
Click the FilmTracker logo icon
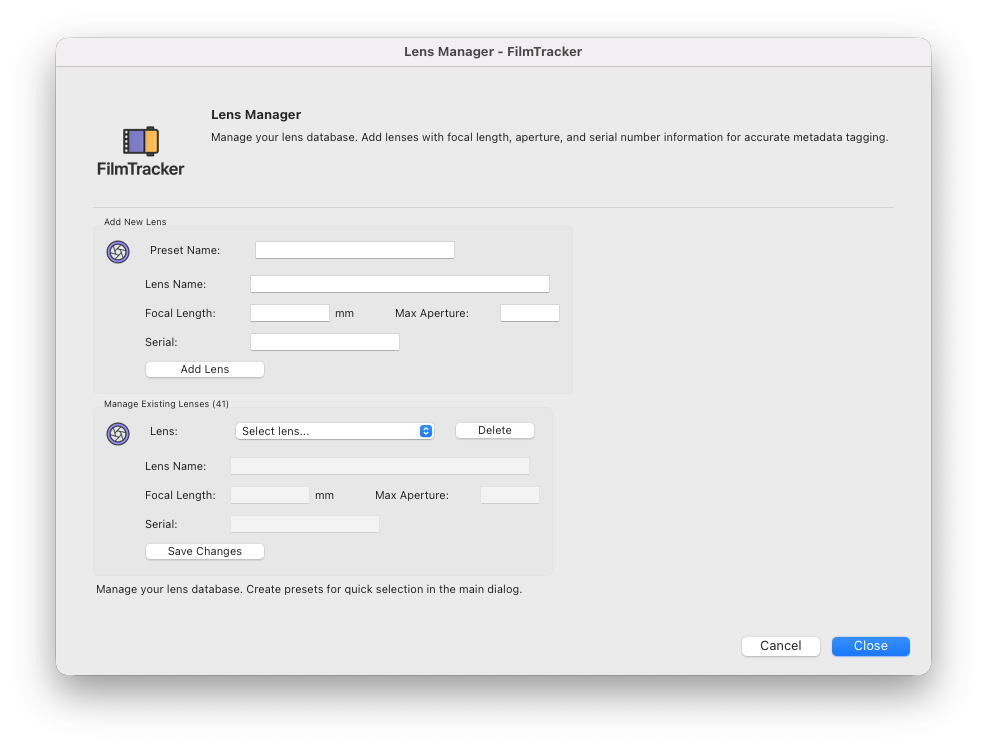[x=140, y=142]
